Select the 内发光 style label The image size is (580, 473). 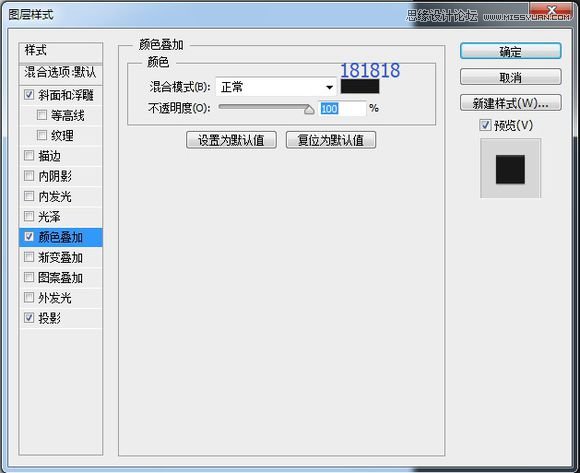coord(55,196)
